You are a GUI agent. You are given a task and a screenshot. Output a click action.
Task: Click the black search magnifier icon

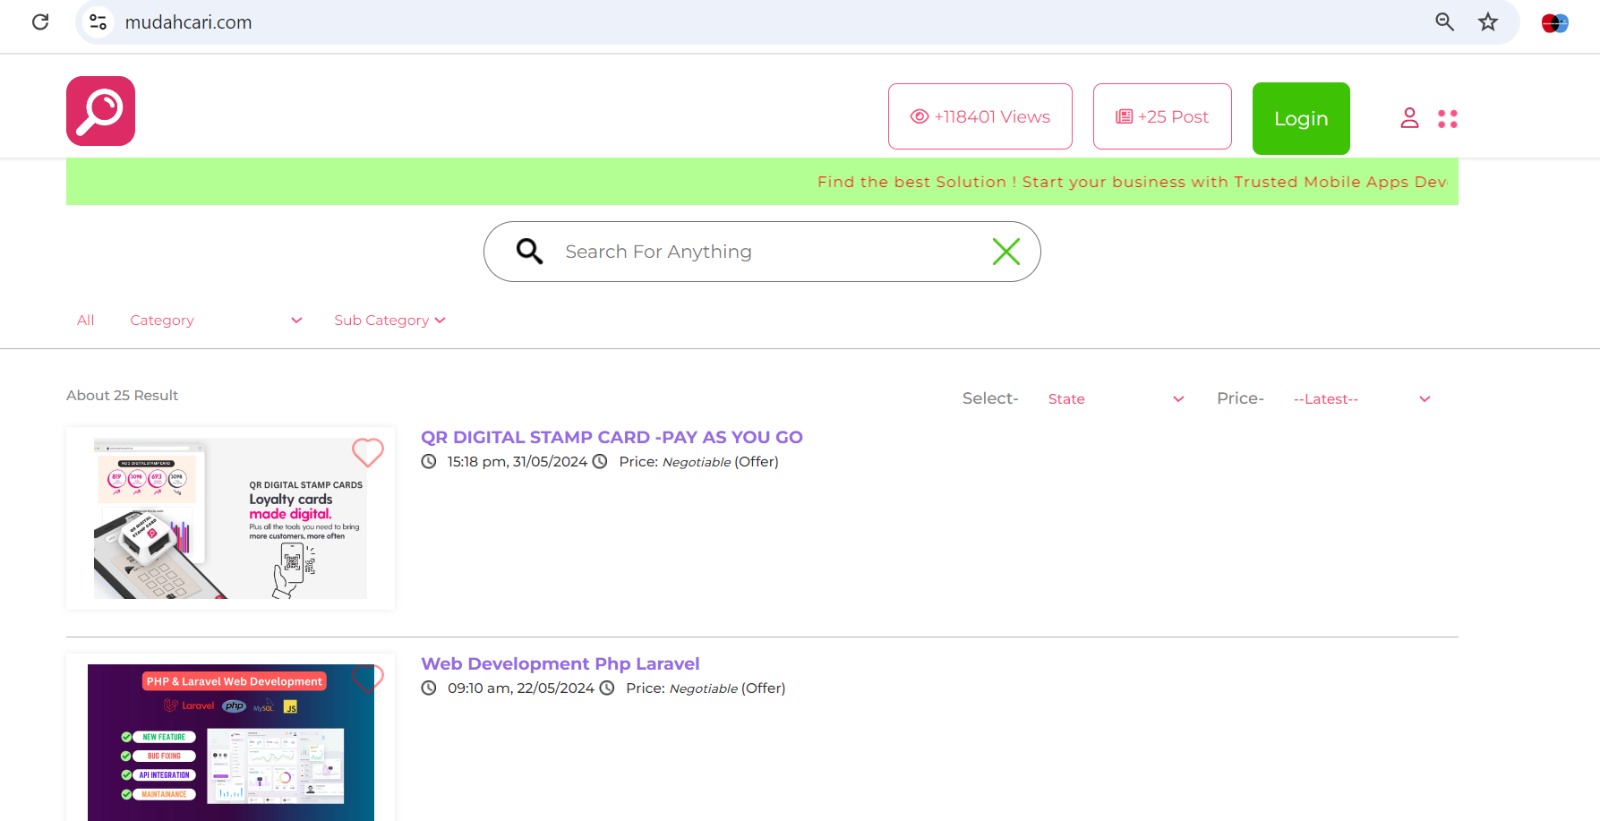click(x=529, y=251)
